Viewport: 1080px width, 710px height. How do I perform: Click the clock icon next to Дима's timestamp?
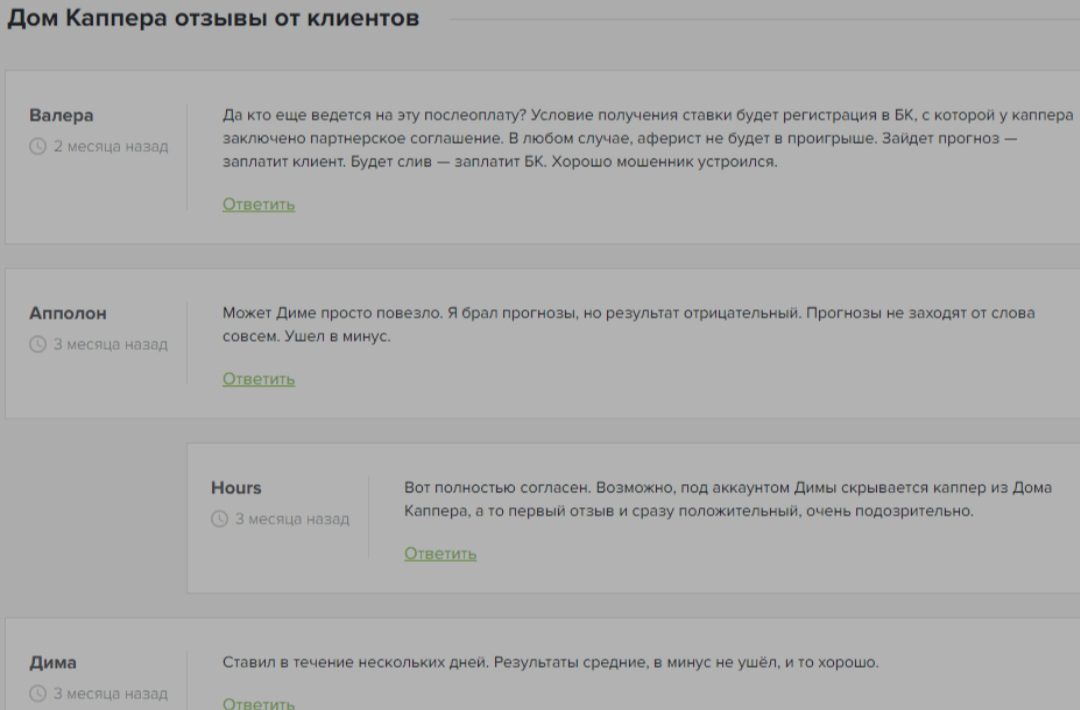(37, 693)
